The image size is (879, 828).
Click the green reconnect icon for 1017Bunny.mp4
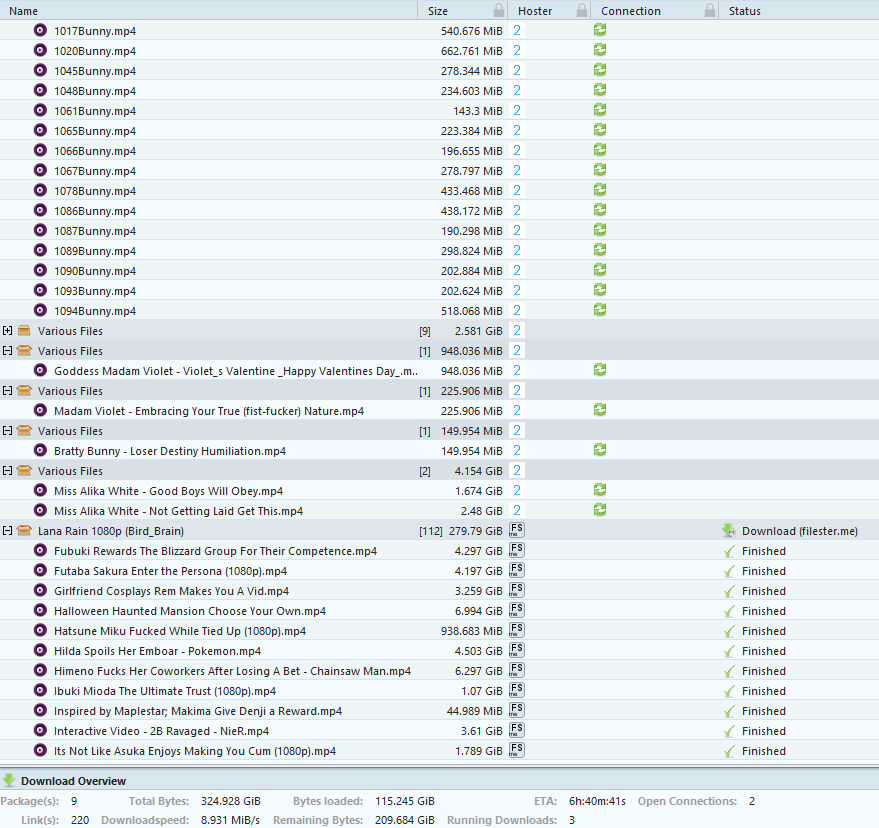pyautogui.click(x=600, y=30)
